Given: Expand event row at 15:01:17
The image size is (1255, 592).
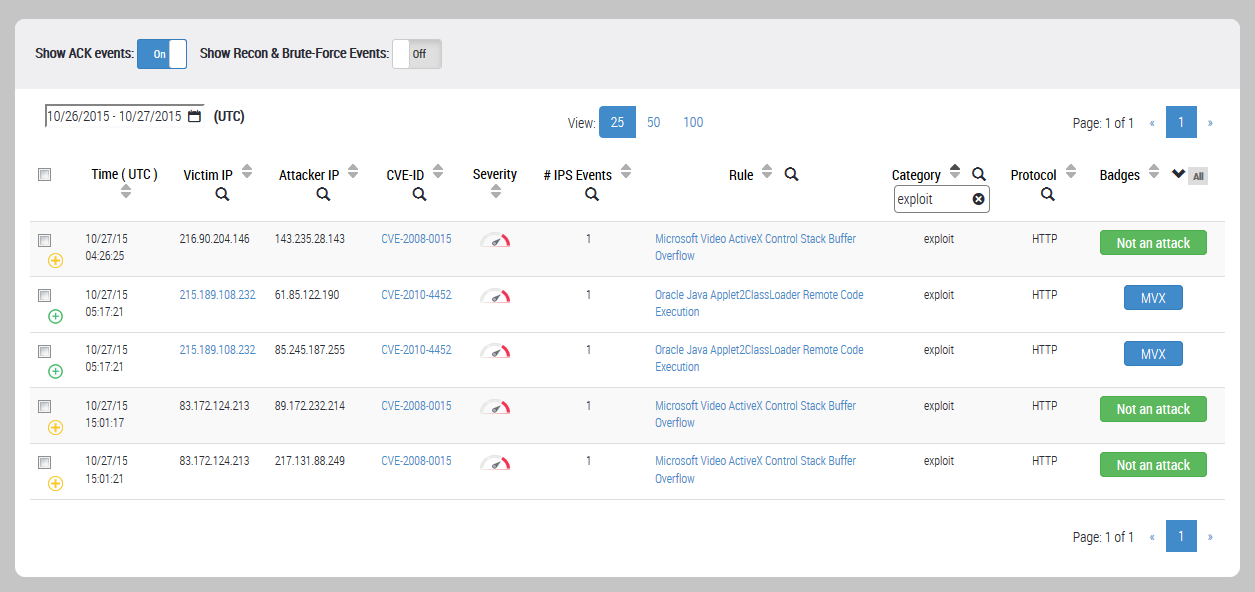Looking at the screenshot, I should [x=55, y=427].
